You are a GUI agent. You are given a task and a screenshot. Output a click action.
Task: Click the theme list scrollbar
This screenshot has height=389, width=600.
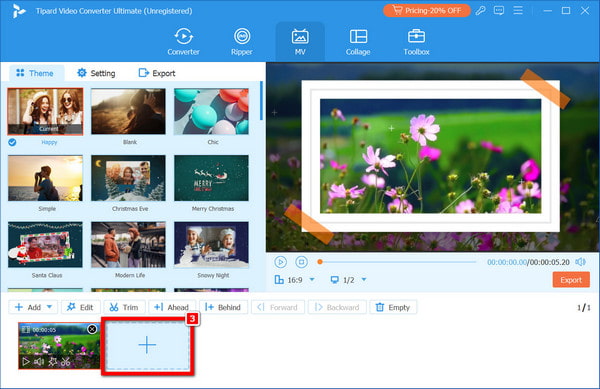[x=261, y=101]
